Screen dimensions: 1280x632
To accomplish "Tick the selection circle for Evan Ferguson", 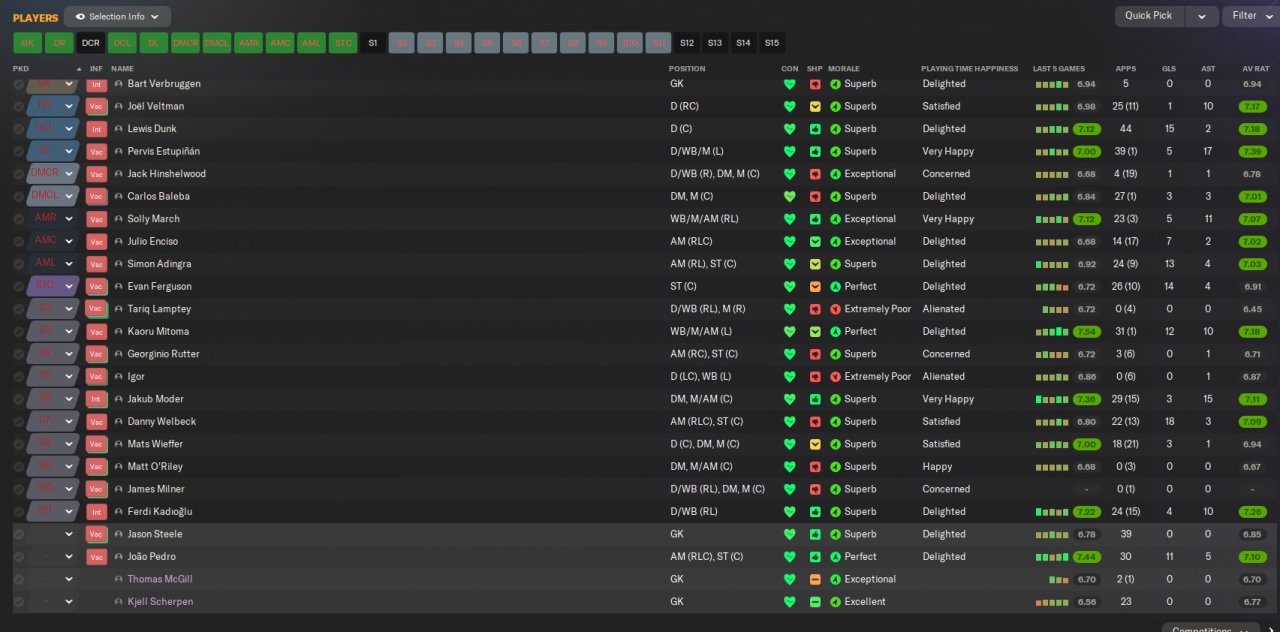I will coord(19,286).
